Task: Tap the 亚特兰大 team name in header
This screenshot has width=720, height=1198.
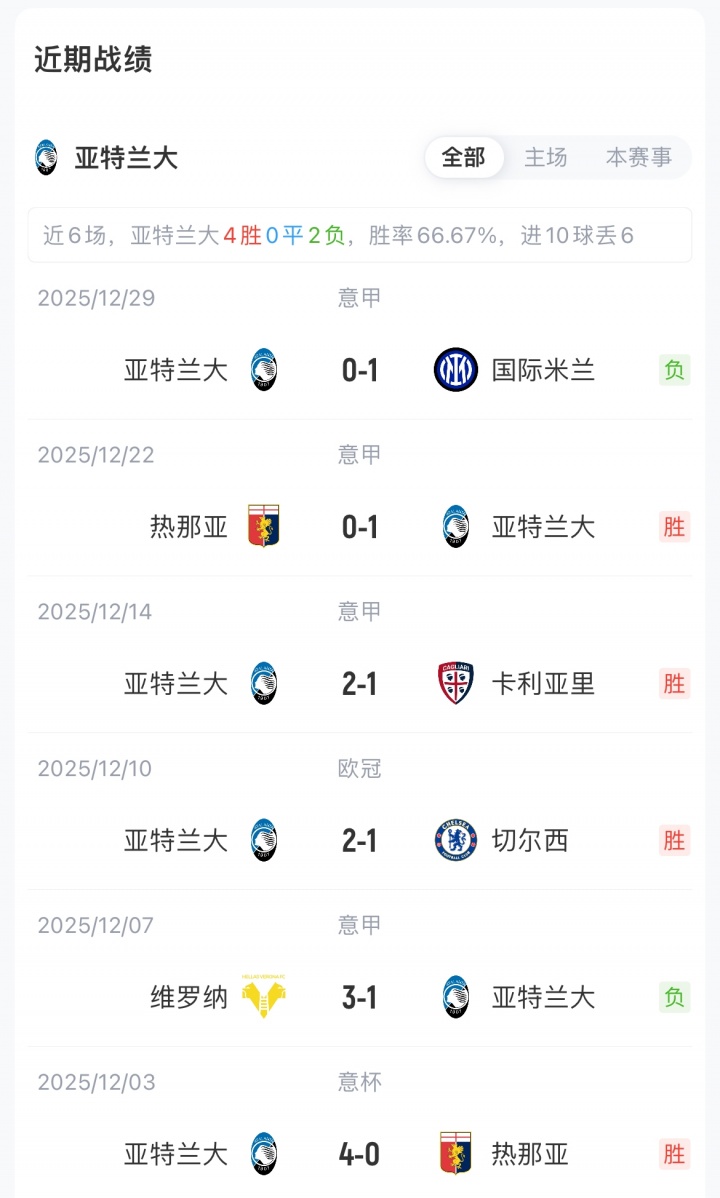Action: click(126, 158)
